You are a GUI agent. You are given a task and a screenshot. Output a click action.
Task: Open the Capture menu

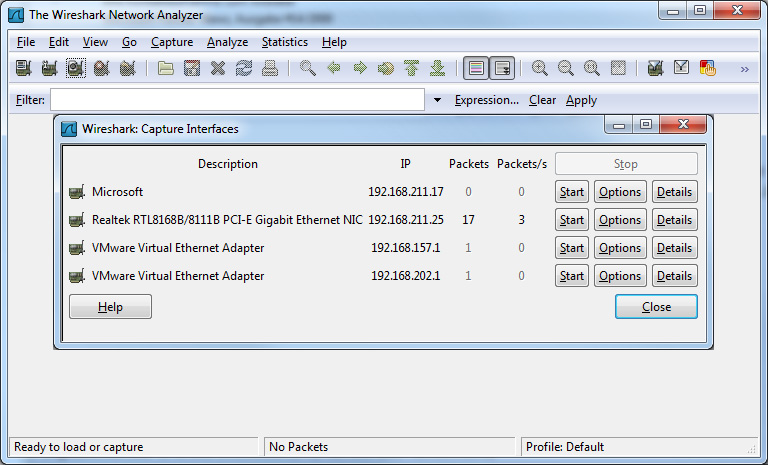pos(172,42)
